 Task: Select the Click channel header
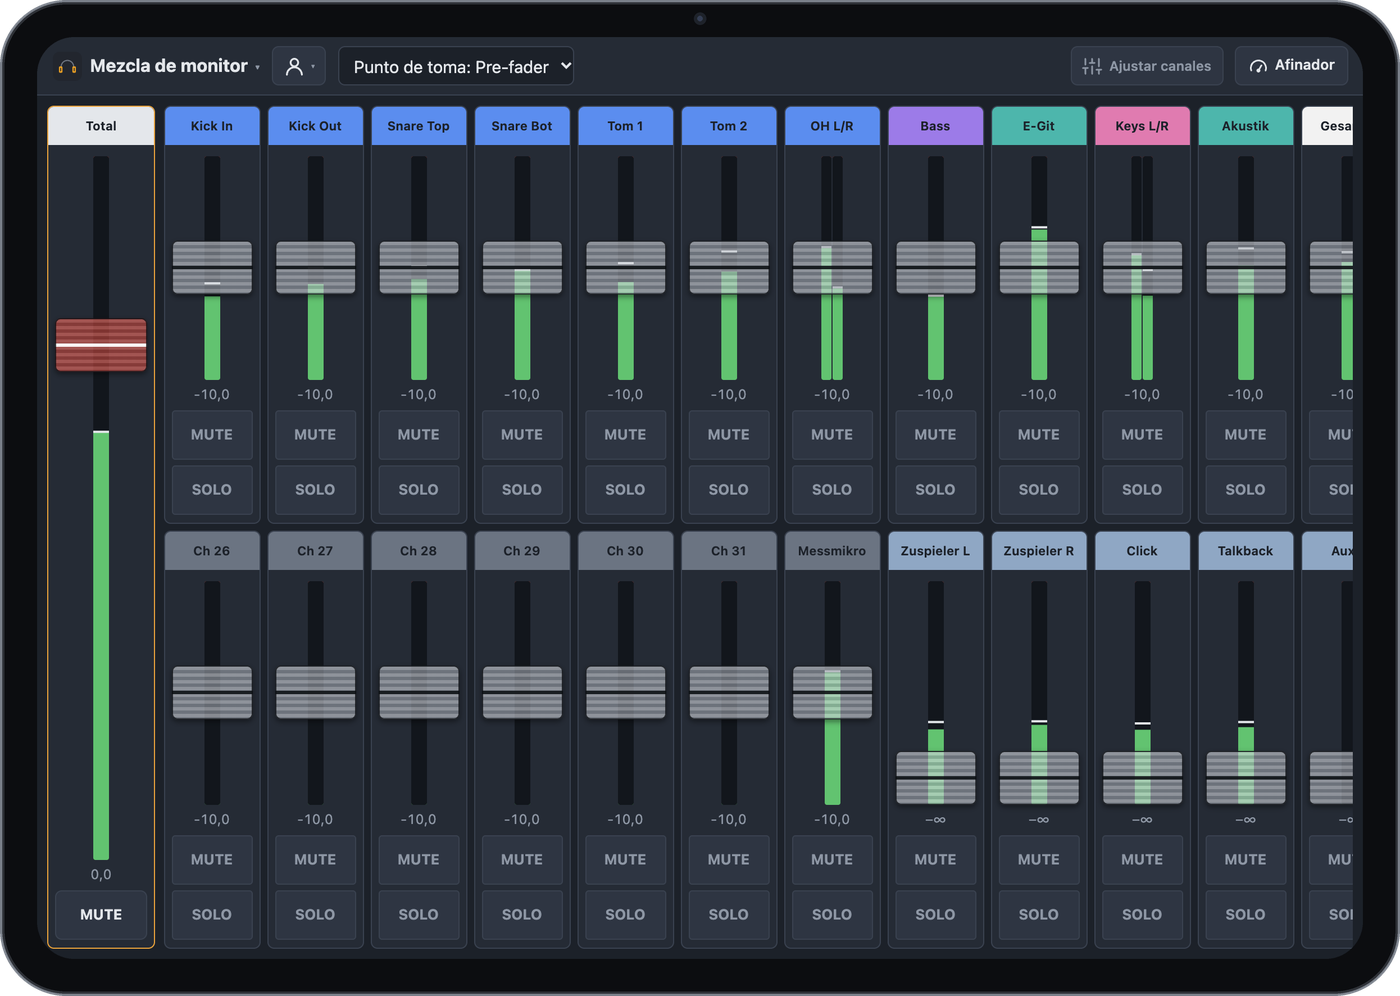pos(1142,551)
